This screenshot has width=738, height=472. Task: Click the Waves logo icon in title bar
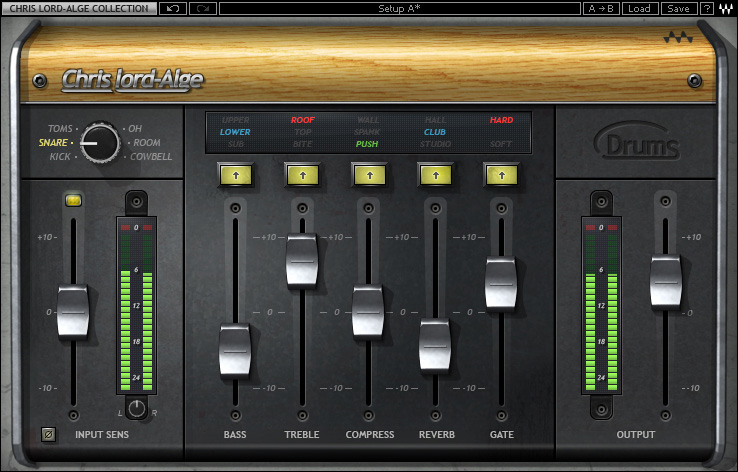click(x=725, y=8)
